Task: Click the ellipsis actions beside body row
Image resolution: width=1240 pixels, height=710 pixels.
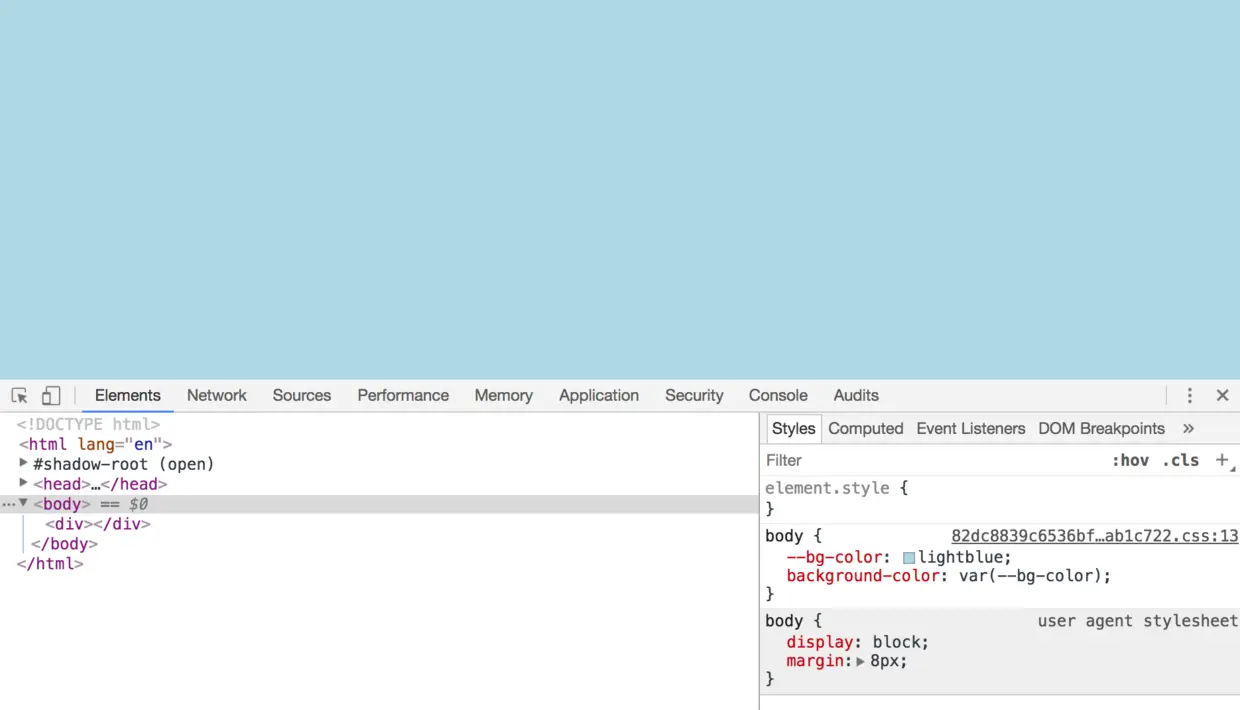Action: pyautogui.click(x=8, y=504)
